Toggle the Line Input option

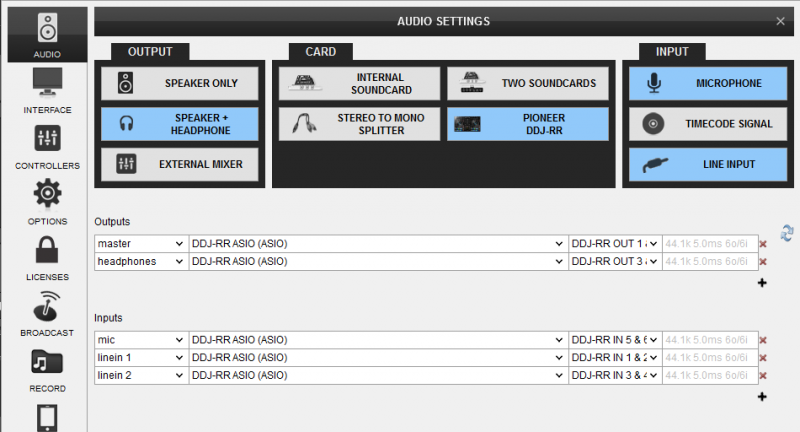coord(692,164)
